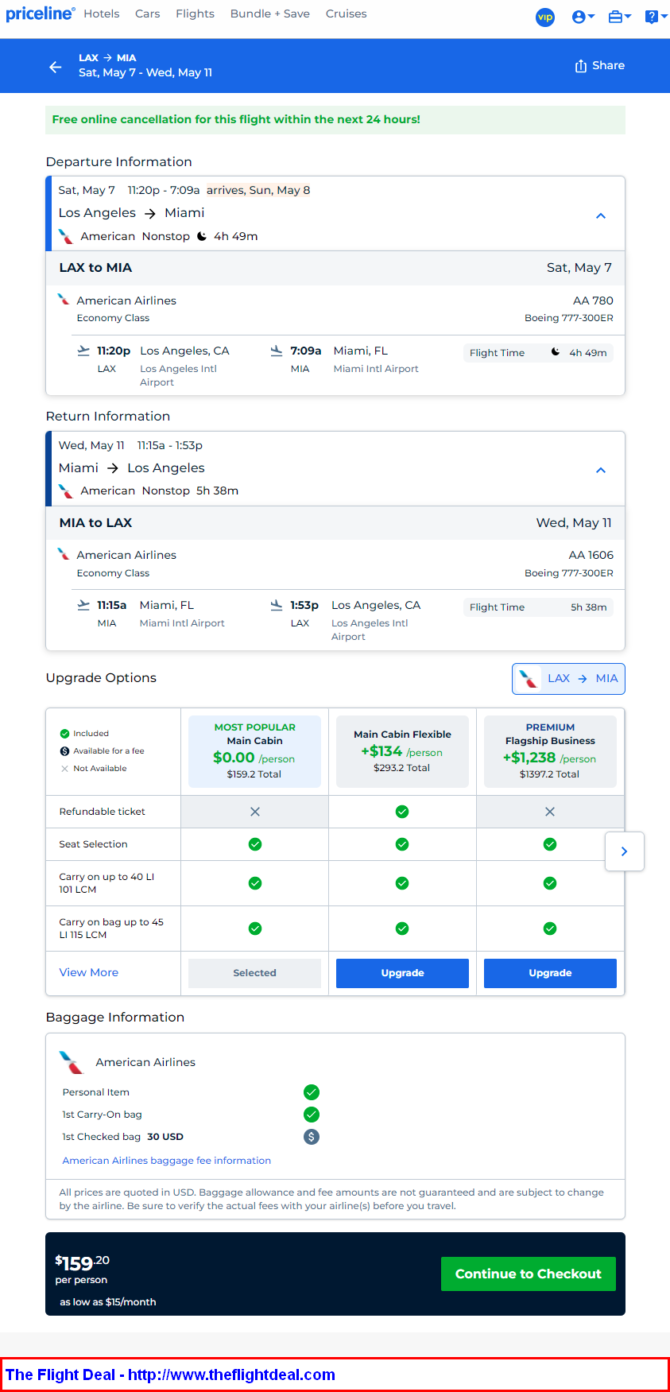Collapse the Departure Information flight details
The width and height of the screenshot is (670, 1392).
601,215
